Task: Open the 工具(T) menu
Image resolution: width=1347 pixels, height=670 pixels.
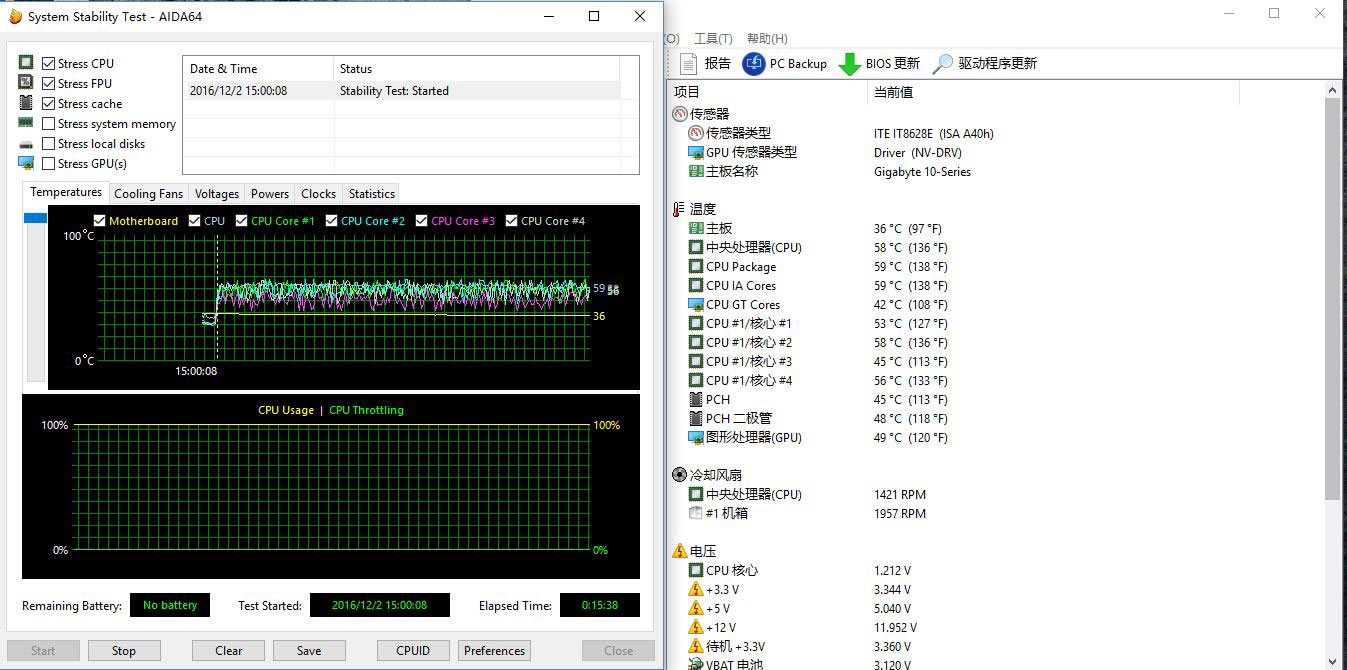Action: (713, 38)
